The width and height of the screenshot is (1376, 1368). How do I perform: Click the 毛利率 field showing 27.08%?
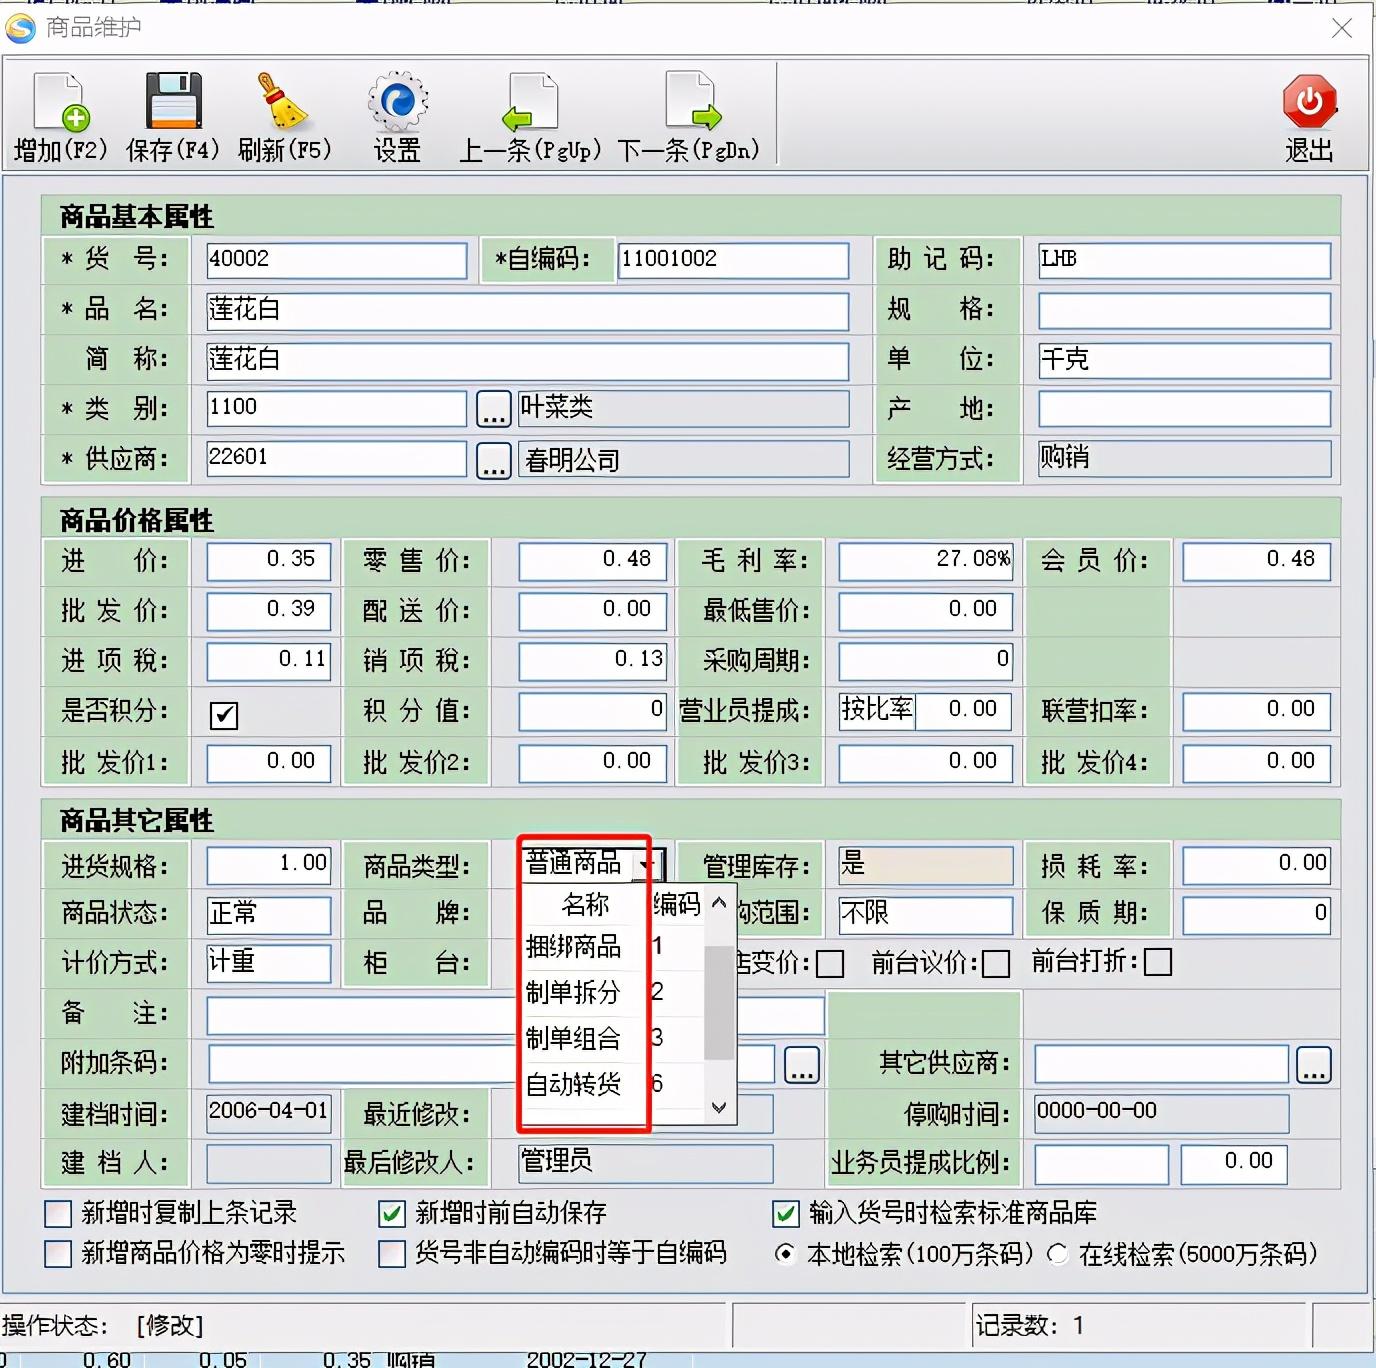(926, 561)
